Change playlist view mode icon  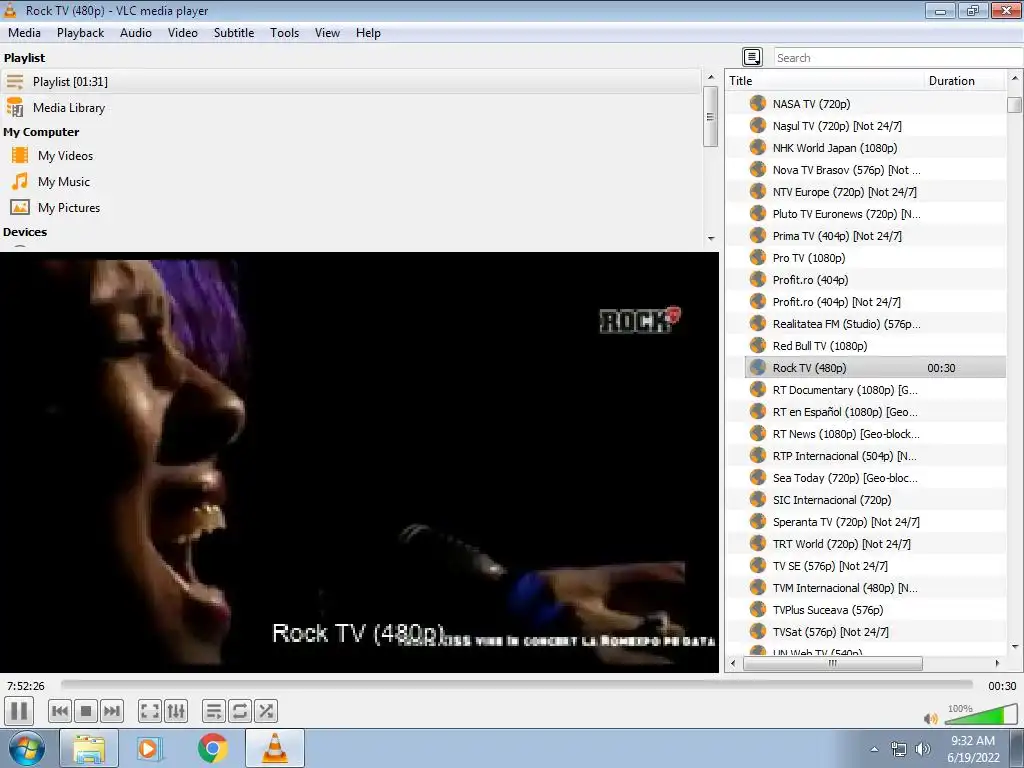(x=752, y=57)
